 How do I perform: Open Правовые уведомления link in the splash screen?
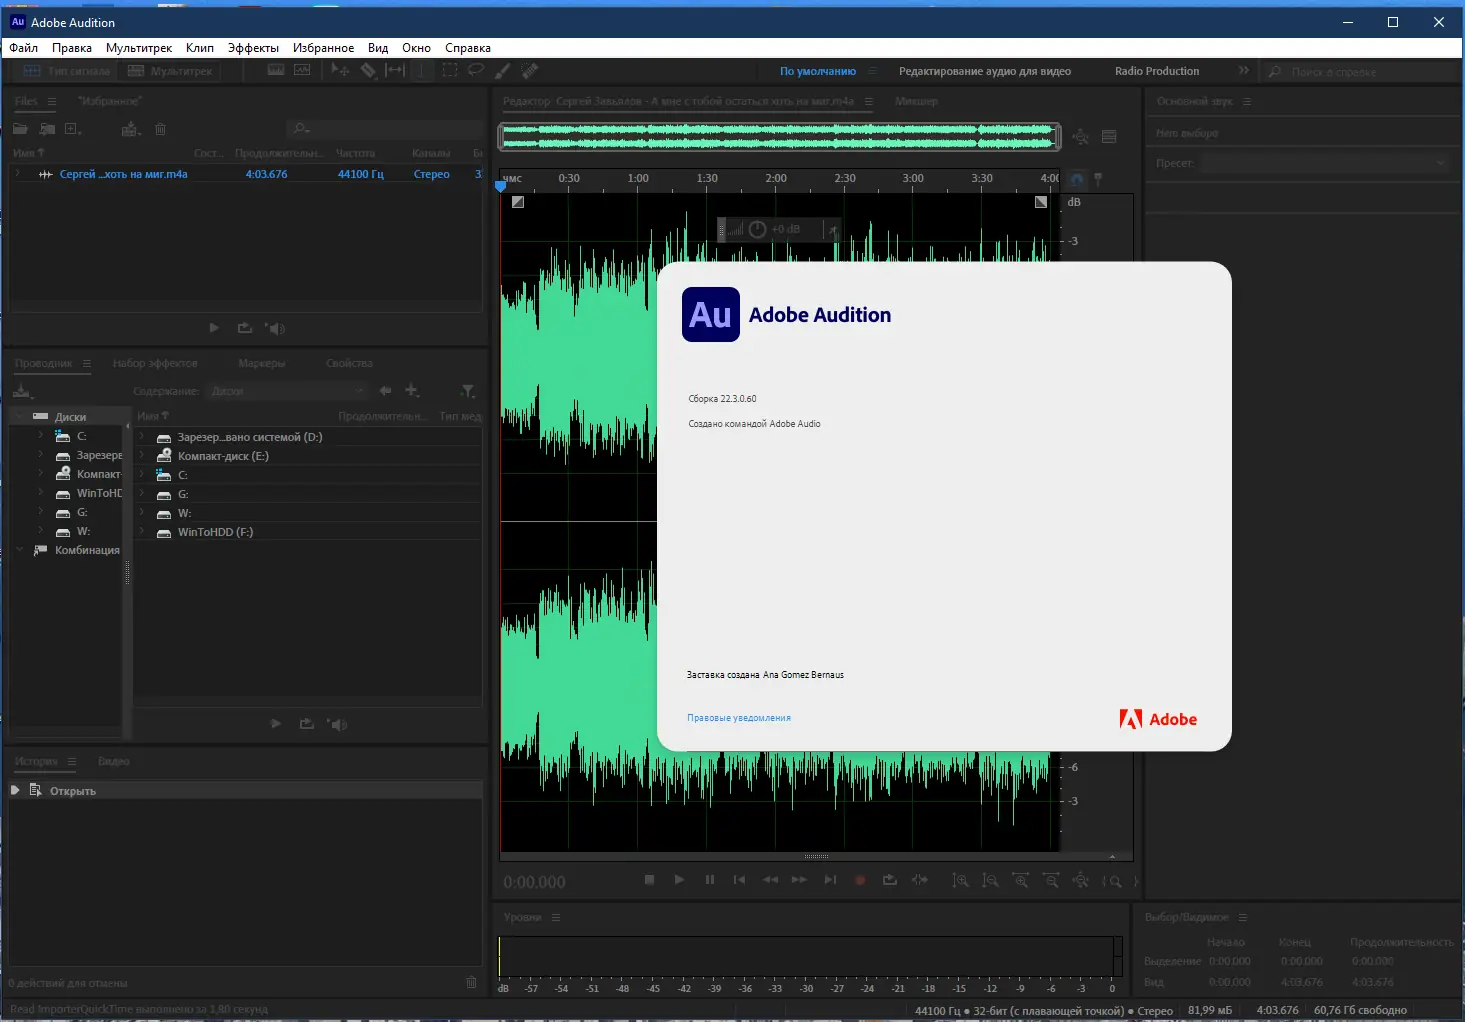pyautogui.click(x=739, y=717)
